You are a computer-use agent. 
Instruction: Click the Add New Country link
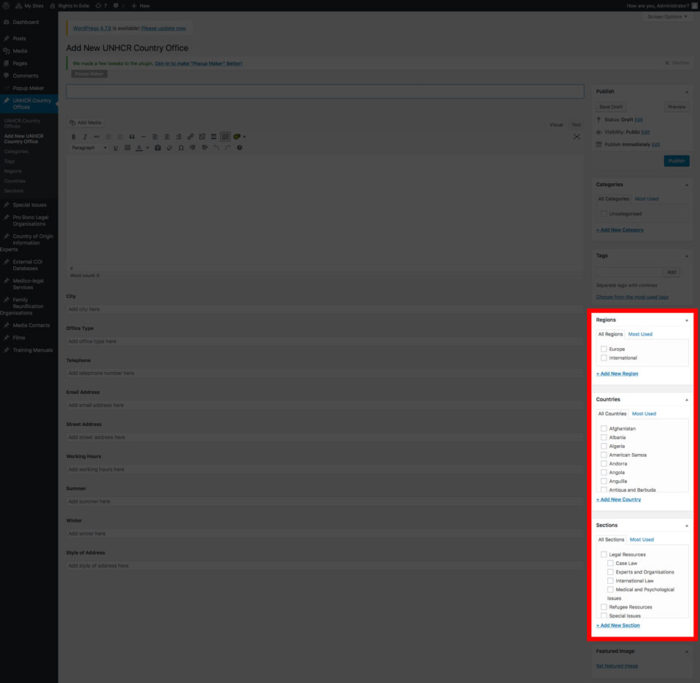pyautogui.click(x=618, y=500)
